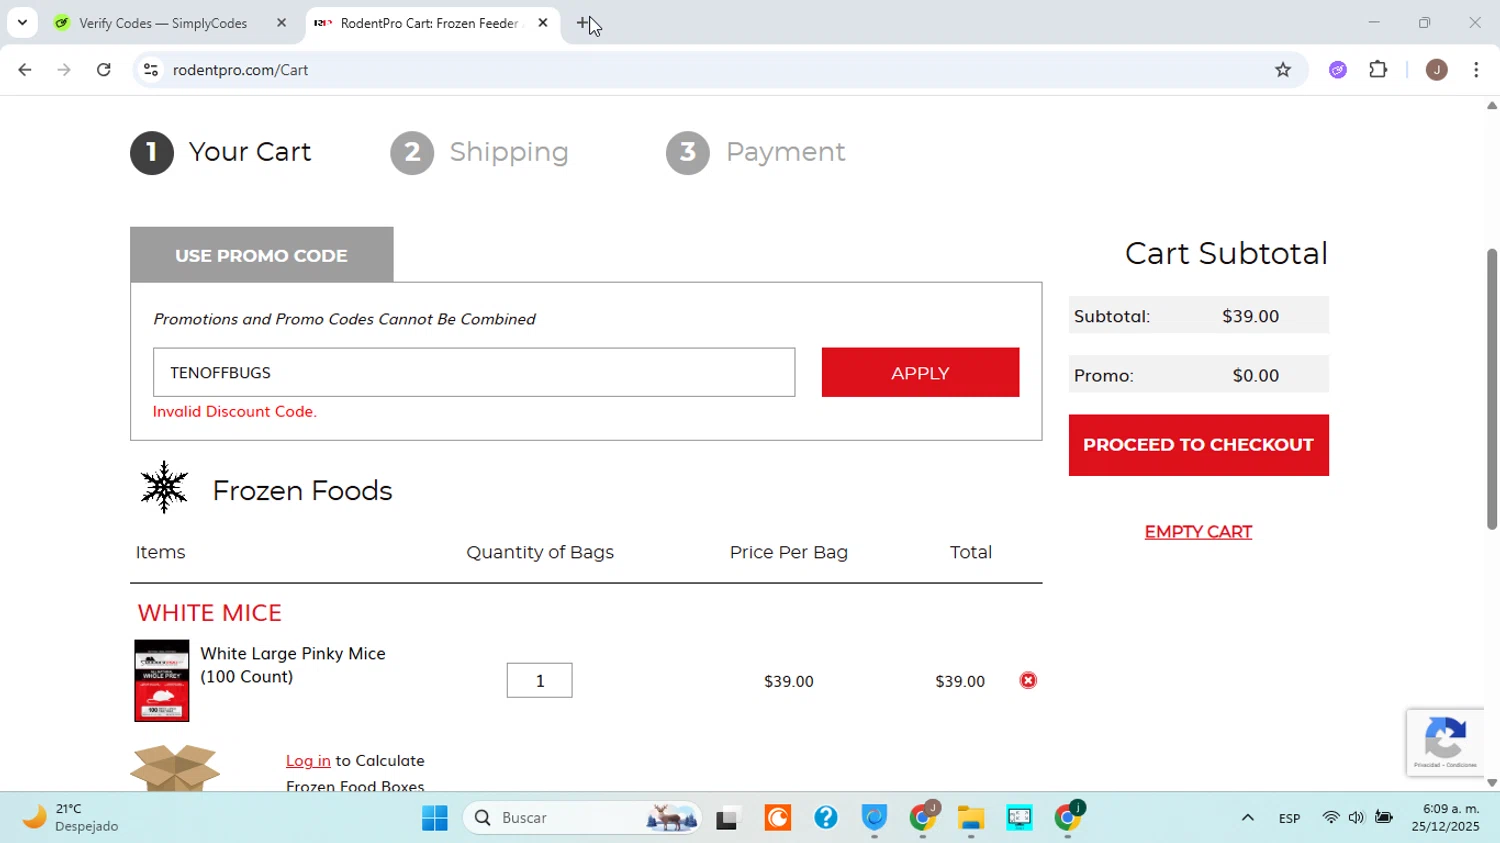Reload the RodentPro cart page

104,70
